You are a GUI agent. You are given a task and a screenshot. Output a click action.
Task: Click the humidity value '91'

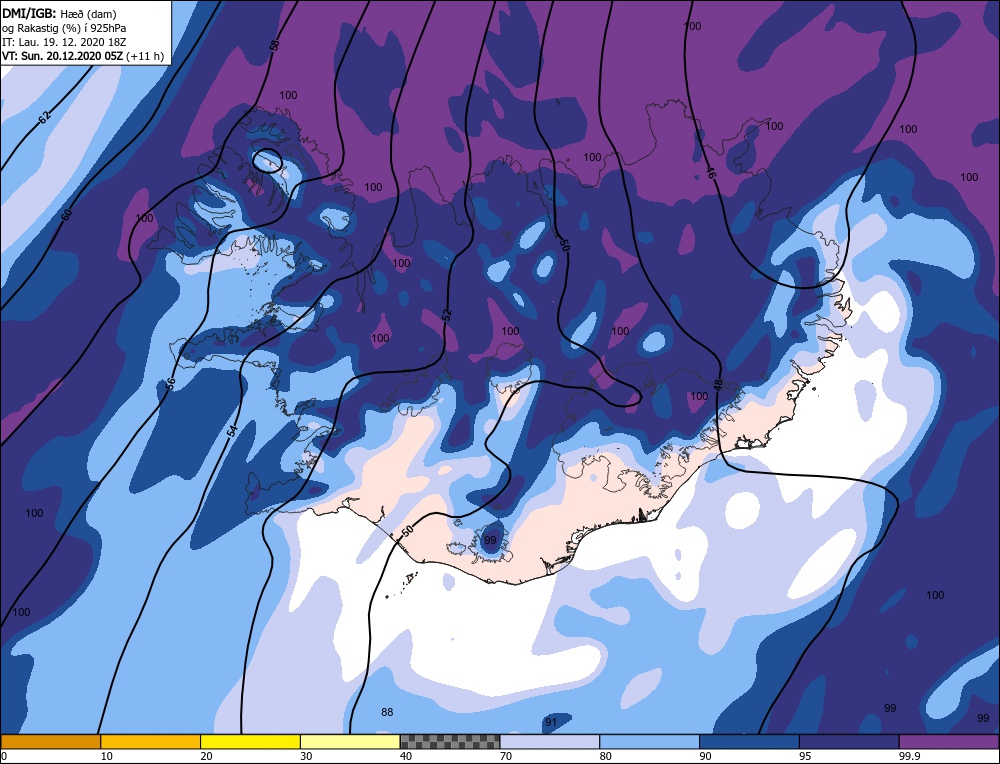[x=551, y=723]
